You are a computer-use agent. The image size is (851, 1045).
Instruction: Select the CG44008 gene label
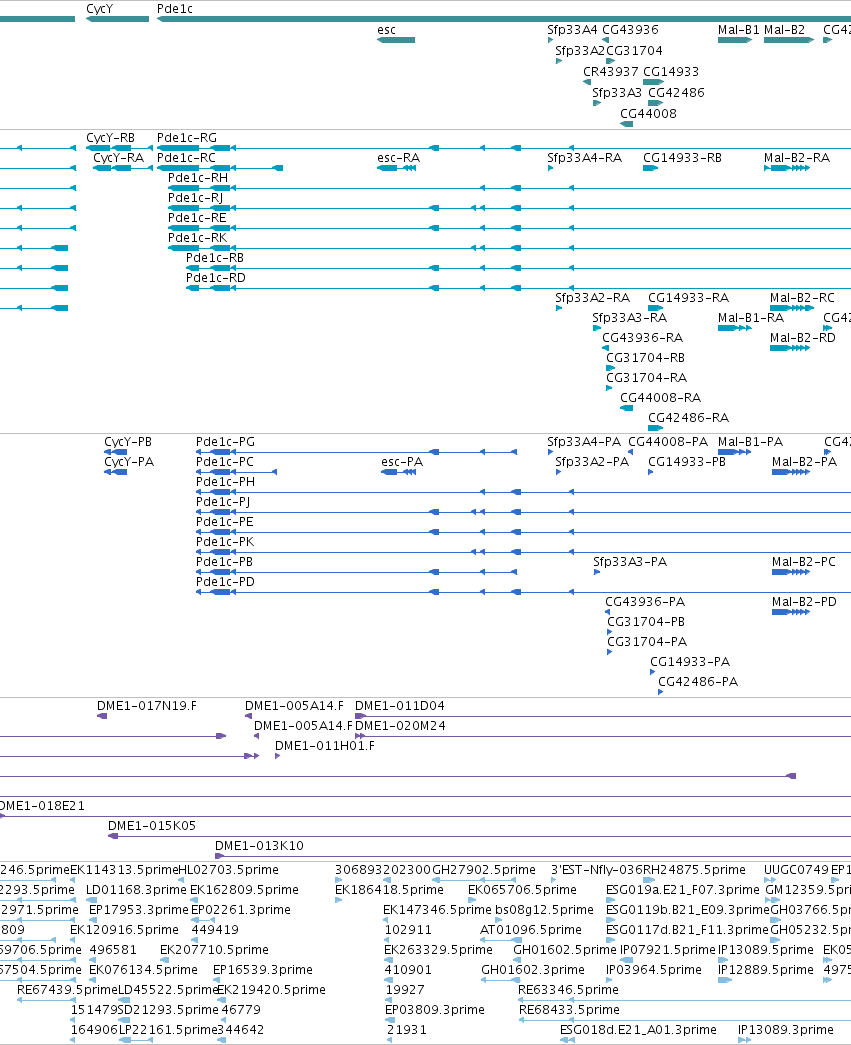pos(648,114)
